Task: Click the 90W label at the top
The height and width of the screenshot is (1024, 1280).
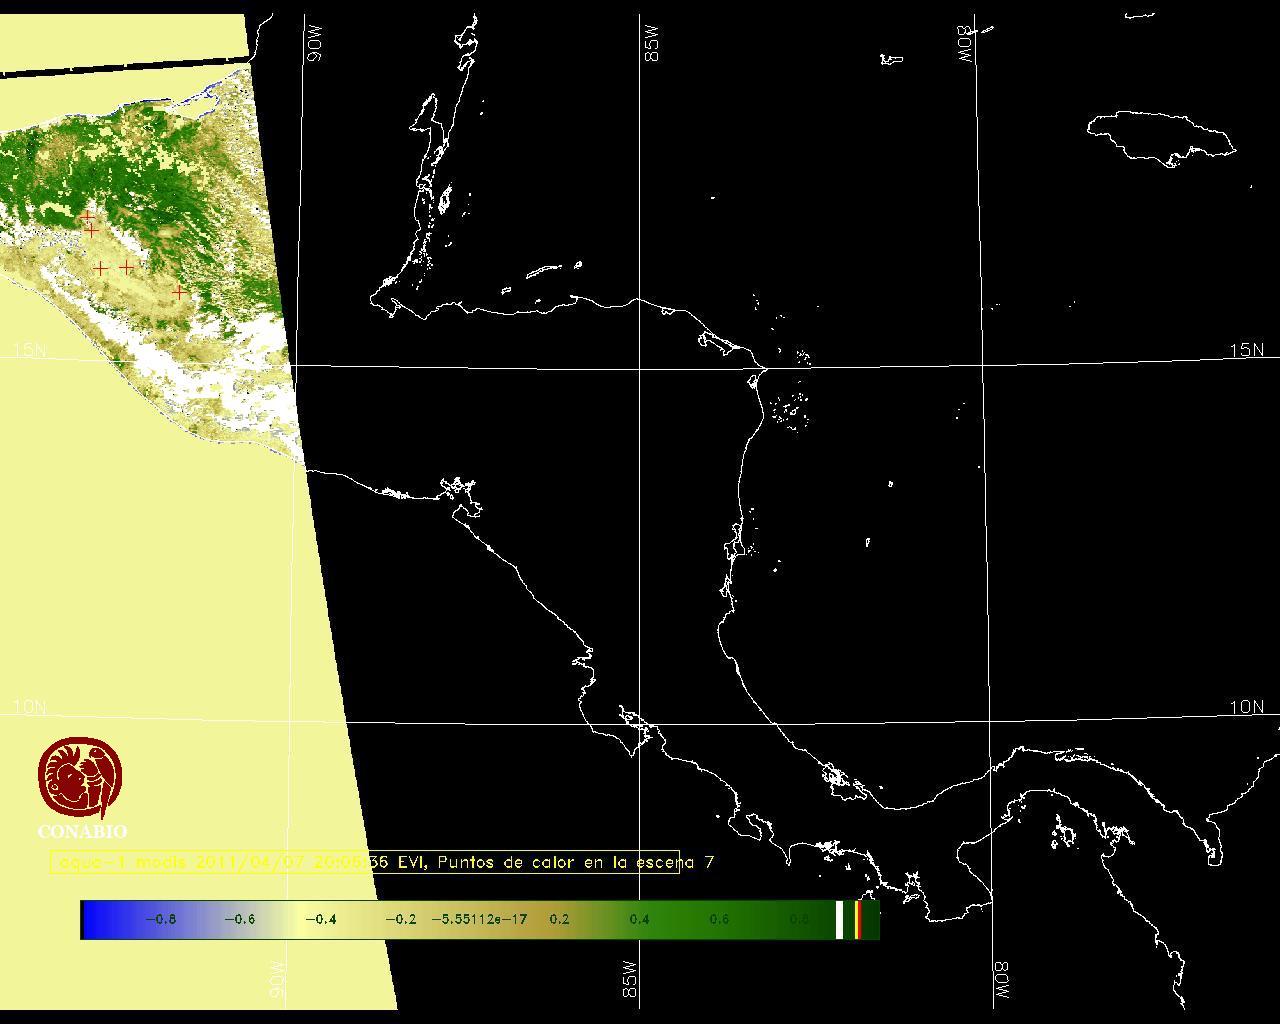Action: pos(315,44)
